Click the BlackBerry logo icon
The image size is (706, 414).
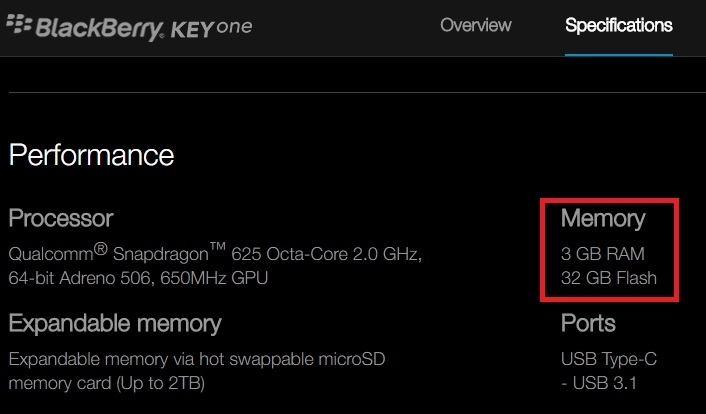click(x=19, y=24)
